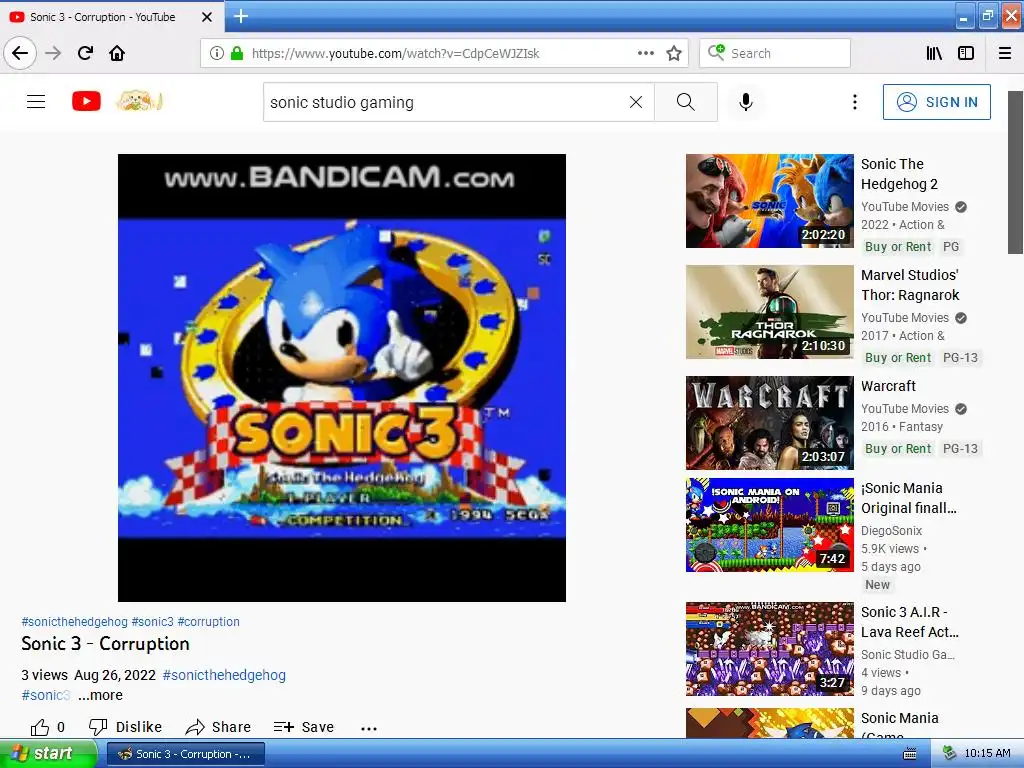
Task: Open the Firefox hamburger application menu
Action: pos(1005,53)
